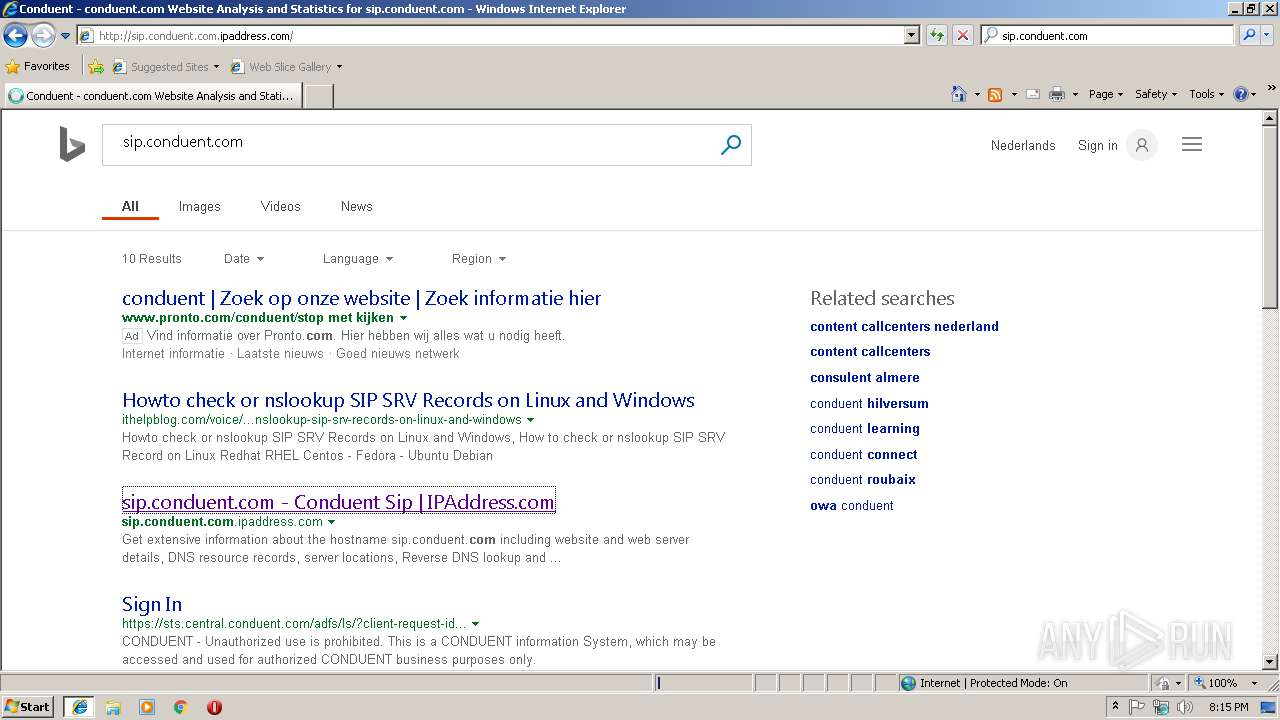Click related search consulent almere

[864, 377]
